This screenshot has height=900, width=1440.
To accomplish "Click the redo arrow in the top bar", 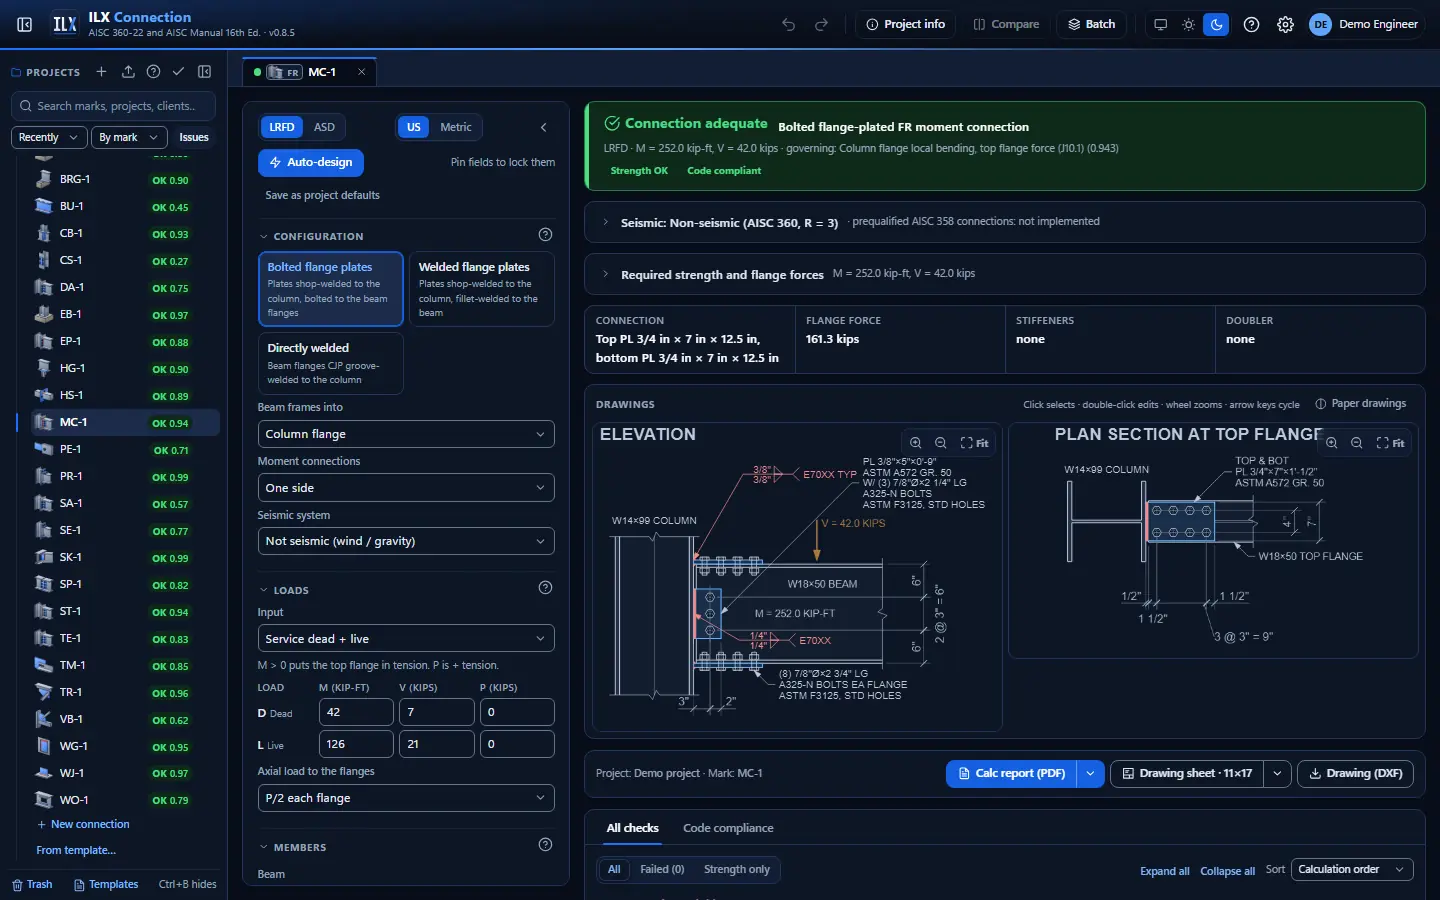I will pyautogui.click(x=822, y=24).
